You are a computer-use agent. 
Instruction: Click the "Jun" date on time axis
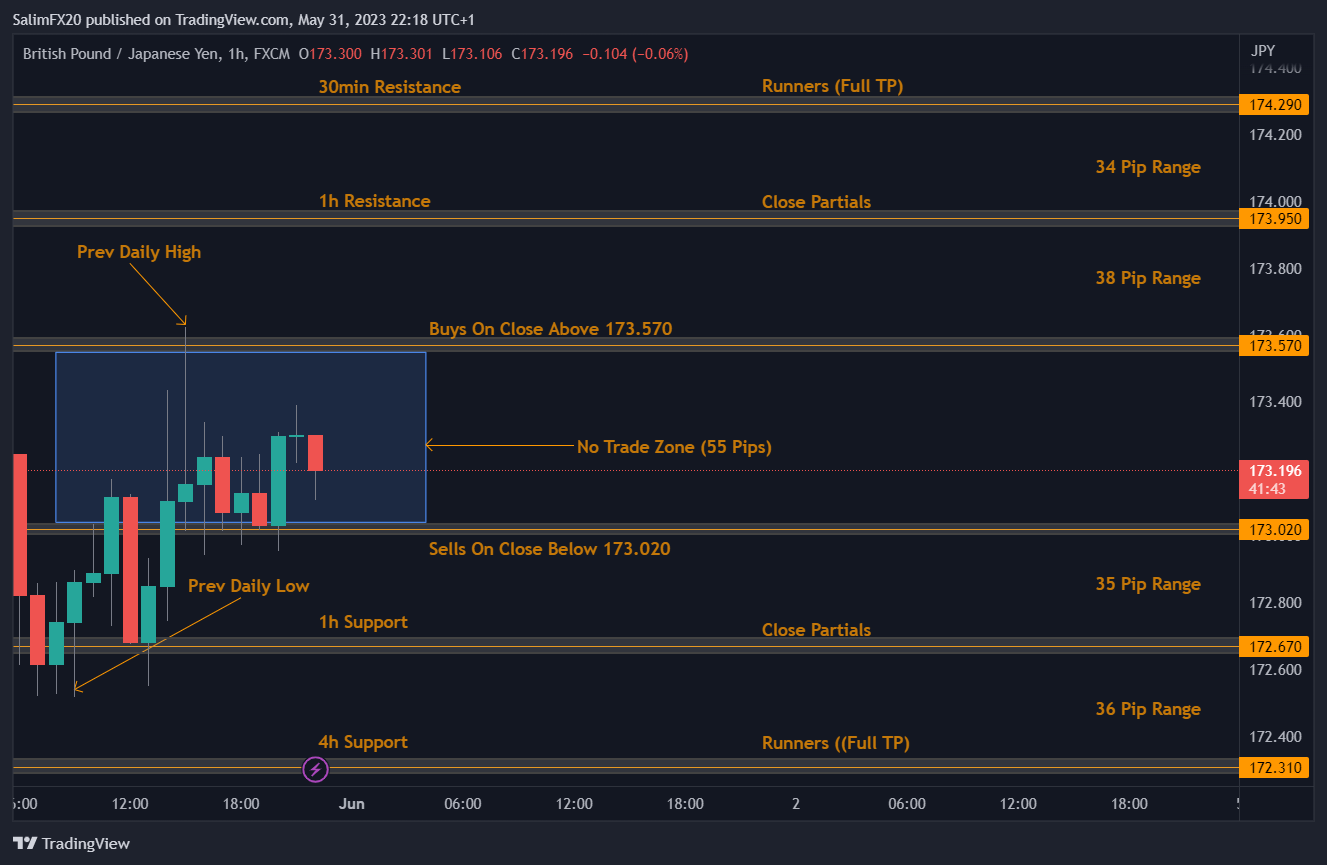tap(351, 803)
